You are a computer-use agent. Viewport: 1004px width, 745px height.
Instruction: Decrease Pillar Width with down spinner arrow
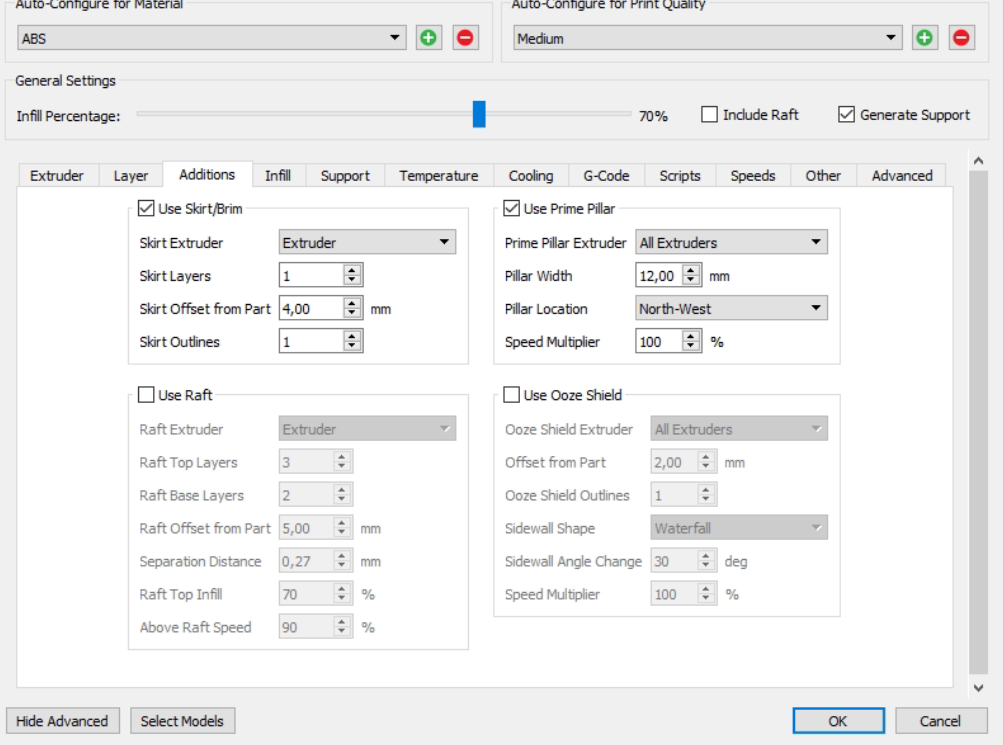691,280
